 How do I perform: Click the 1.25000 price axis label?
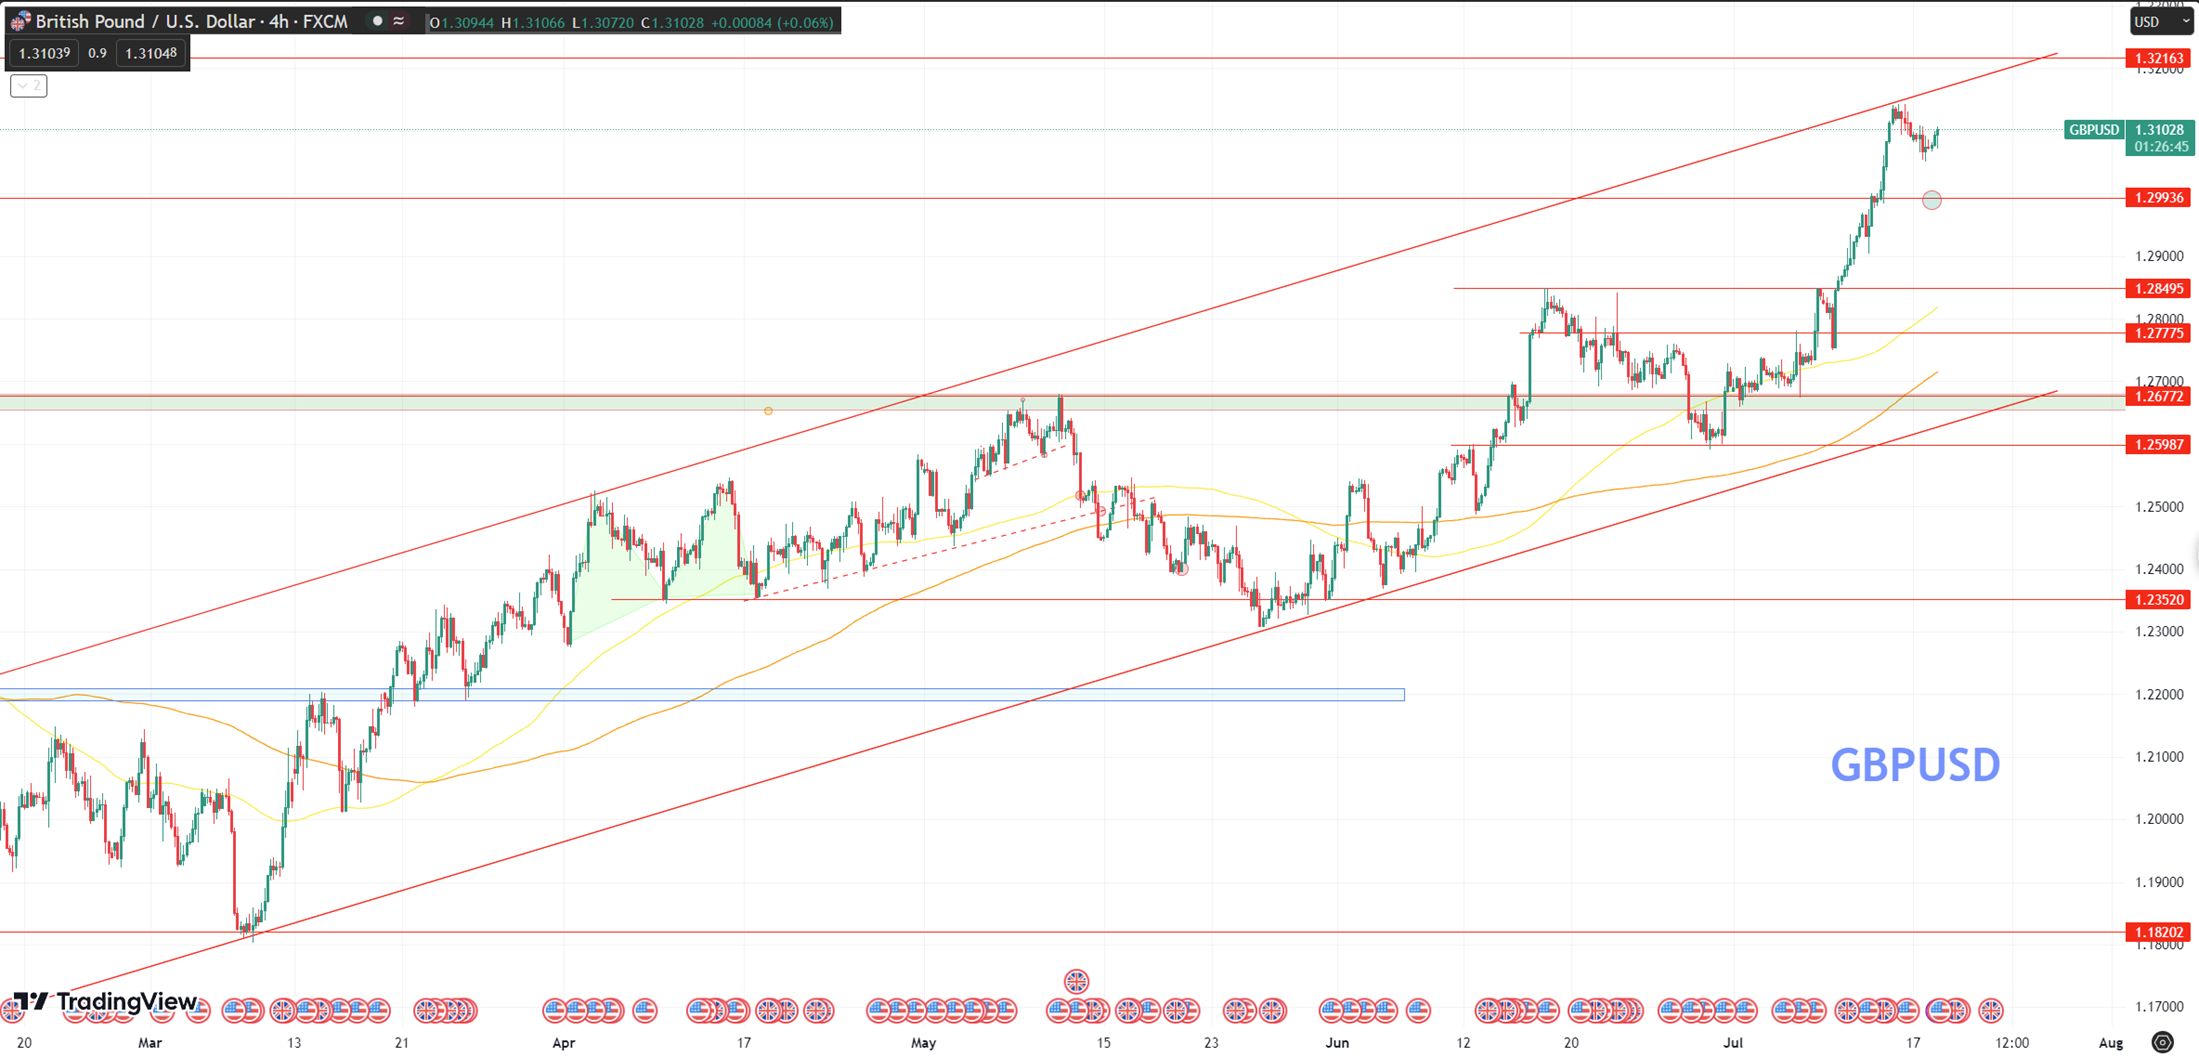pos(2159,507)
